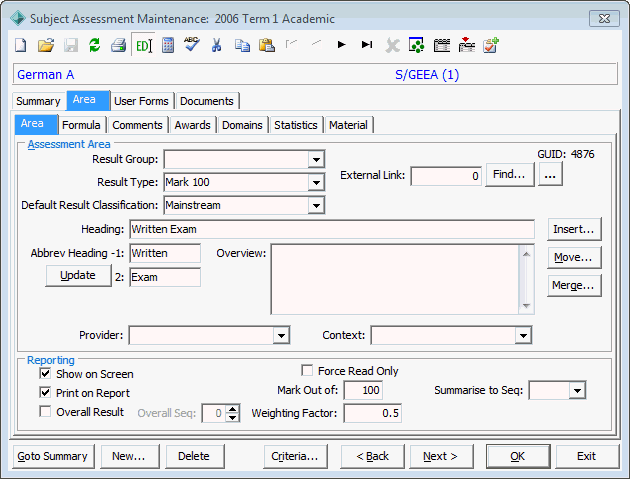Viewport: 630px width, 479px height.
Task: Click the Move... button
Action: pos(574,257)
